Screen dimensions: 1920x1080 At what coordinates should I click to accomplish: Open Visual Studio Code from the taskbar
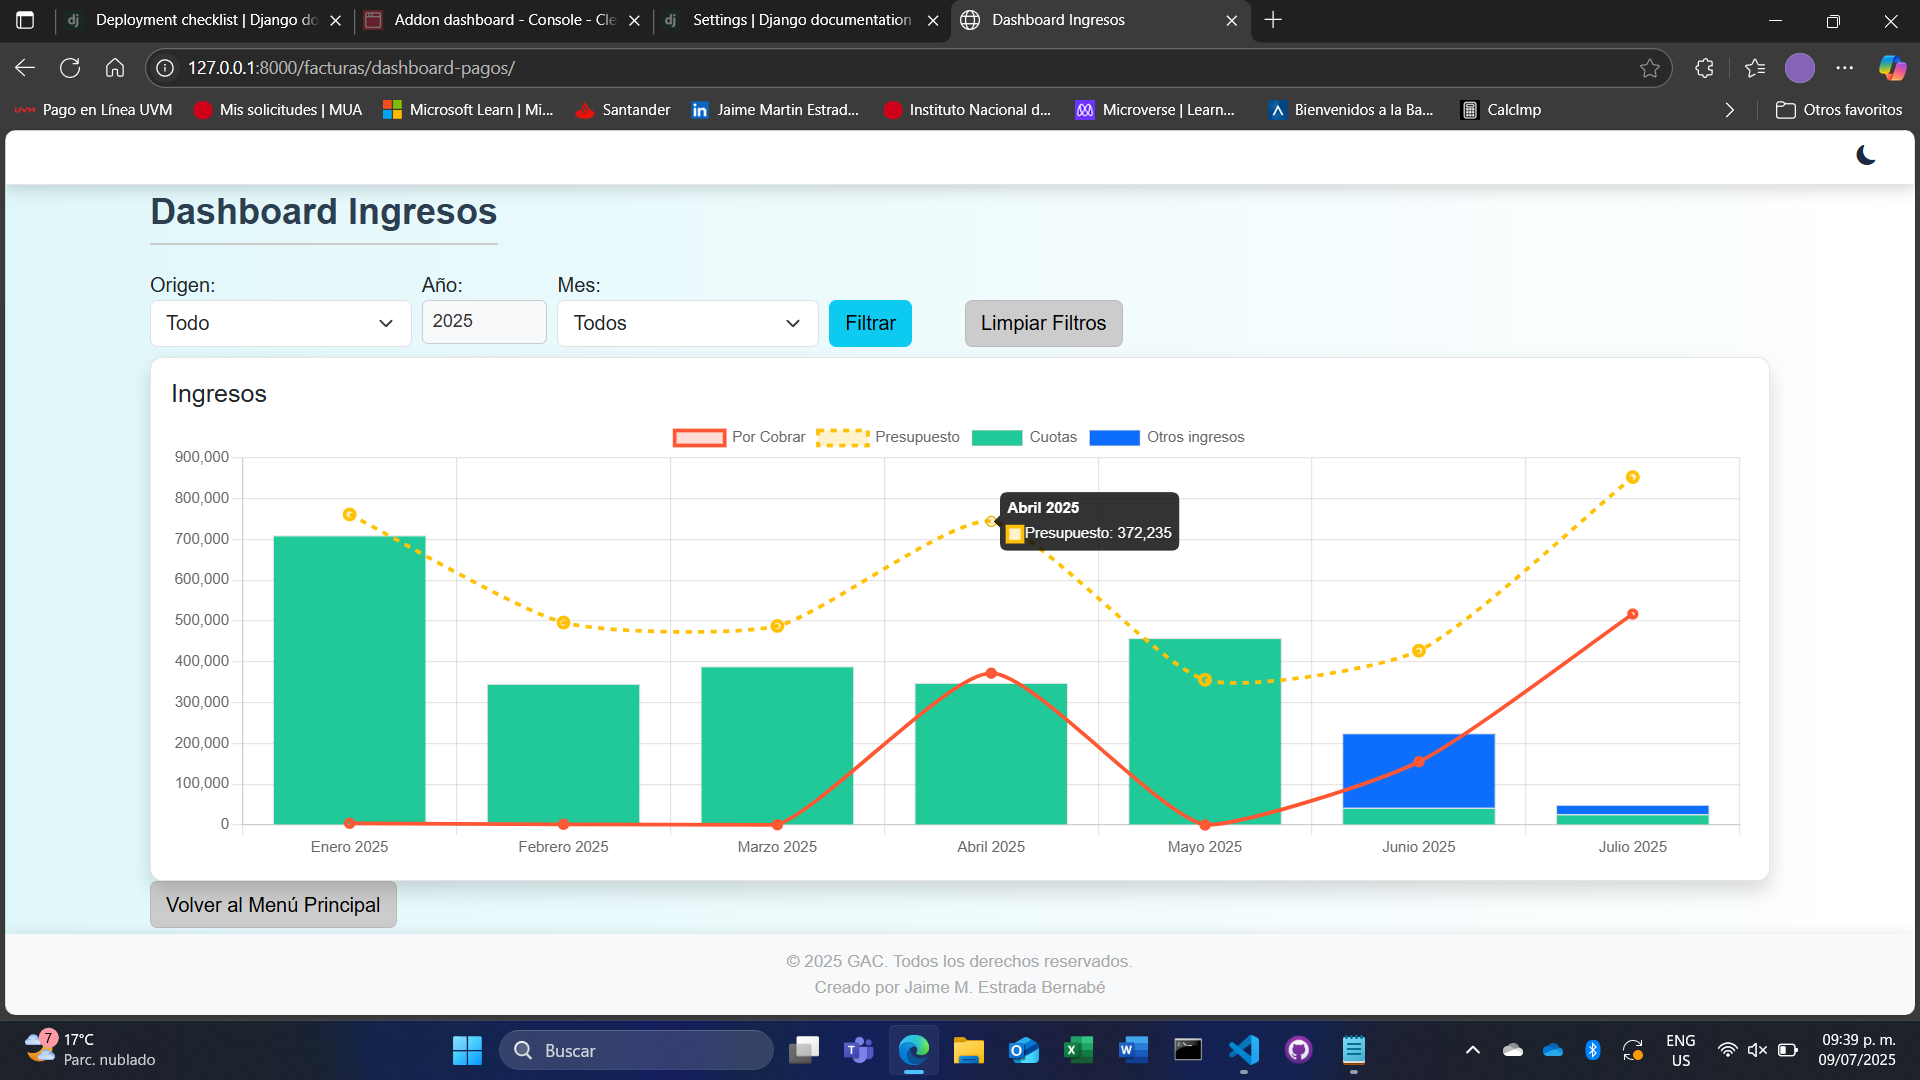click(x=1243, y=1050)
